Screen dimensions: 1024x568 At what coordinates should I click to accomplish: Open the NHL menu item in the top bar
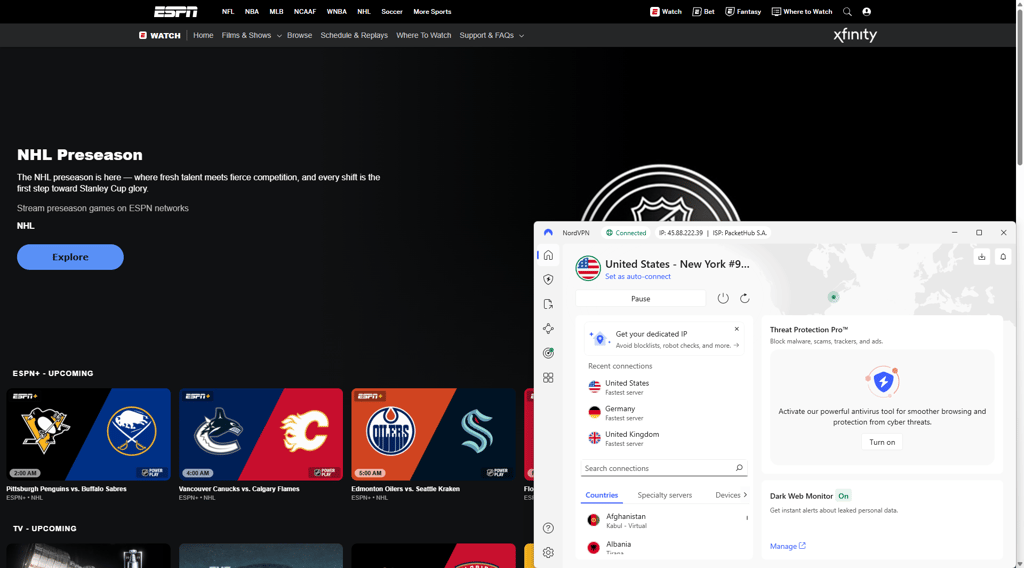pyautogui.click(x=364, y=12)
